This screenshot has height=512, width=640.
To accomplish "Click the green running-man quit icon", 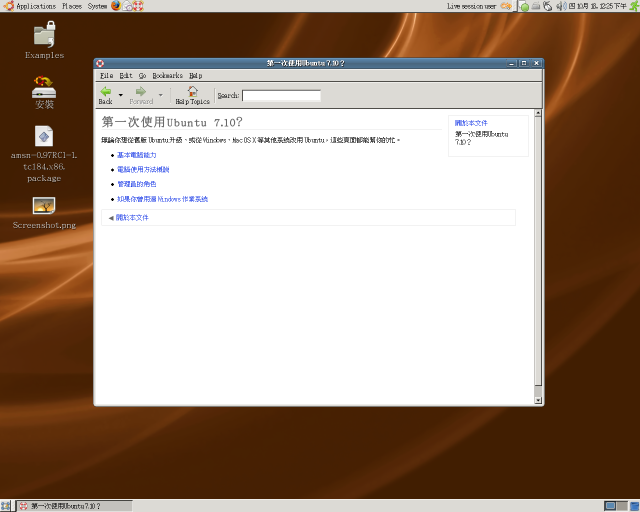I will click(x=634, y=6).
